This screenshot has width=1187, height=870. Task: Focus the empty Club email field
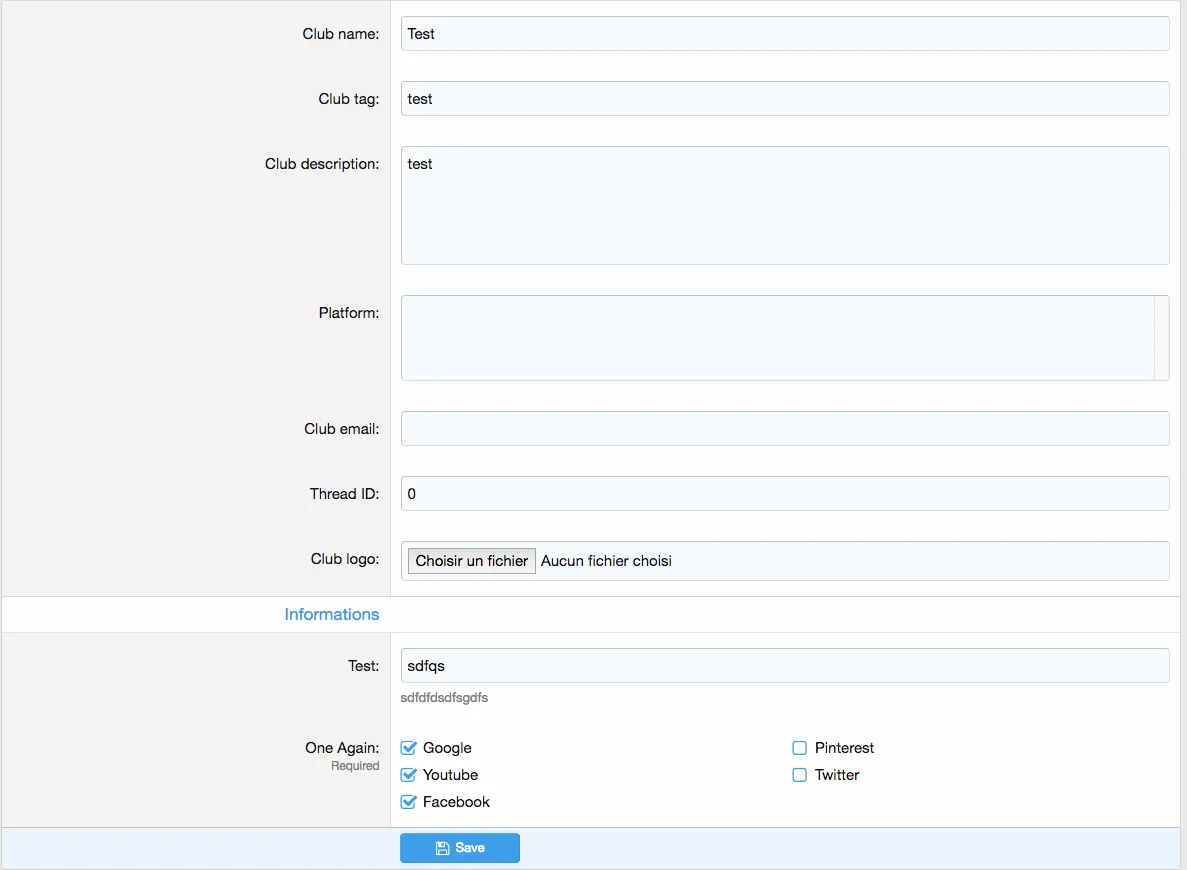point(784,429)
